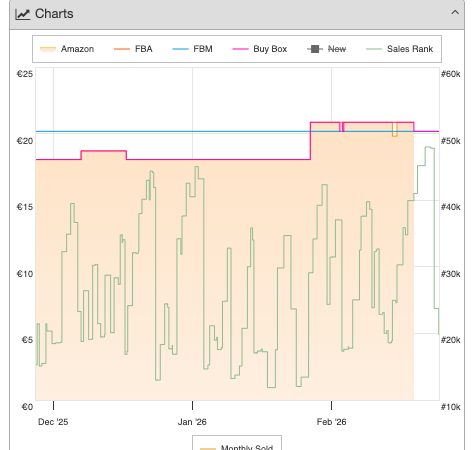
Task: Toggle the Buy Box series in the legend
Action: click(x=260, y=49)
